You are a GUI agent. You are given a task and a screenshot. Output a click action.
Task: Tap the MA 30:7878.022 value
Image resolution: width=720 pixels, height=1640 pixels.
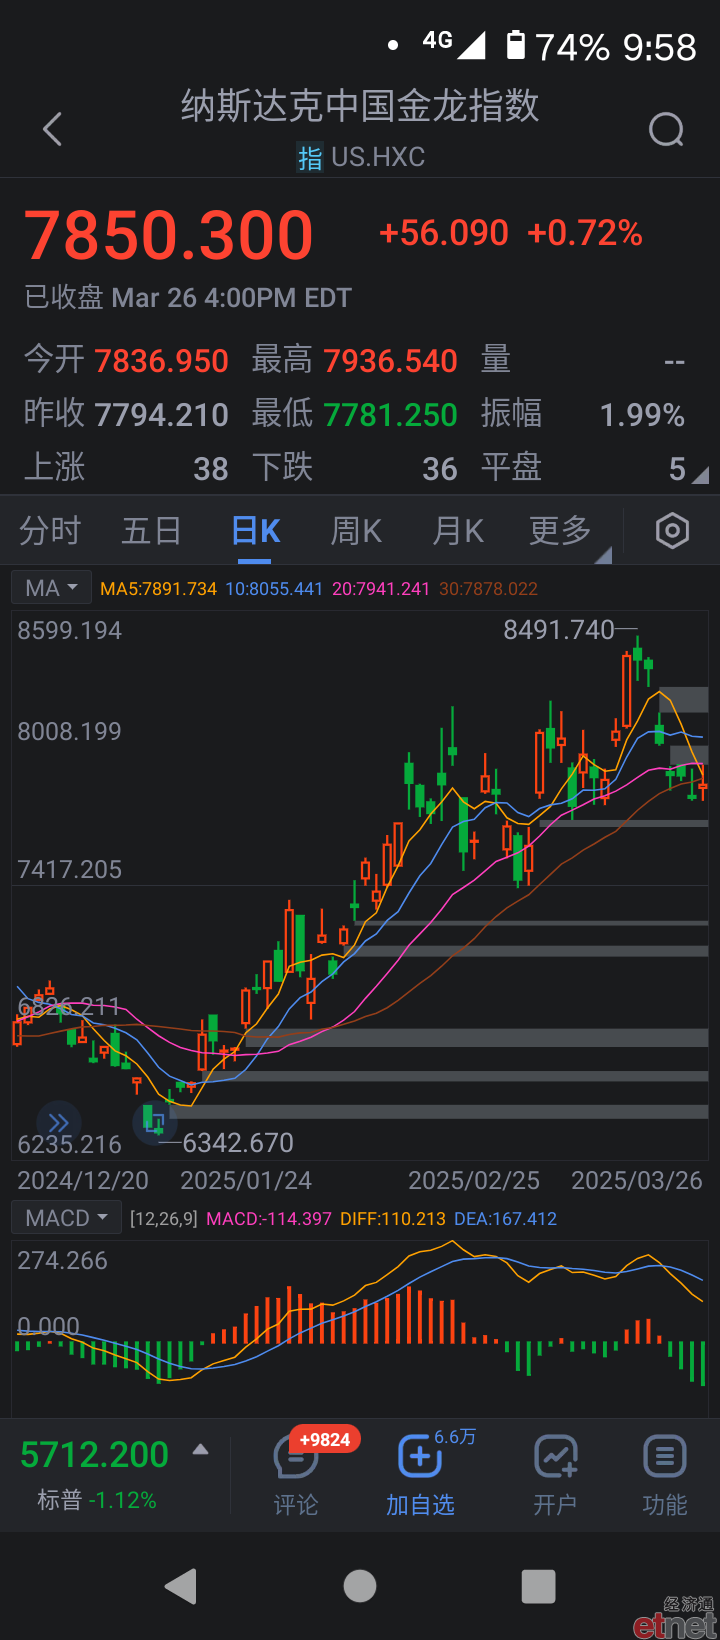(489, 589)
